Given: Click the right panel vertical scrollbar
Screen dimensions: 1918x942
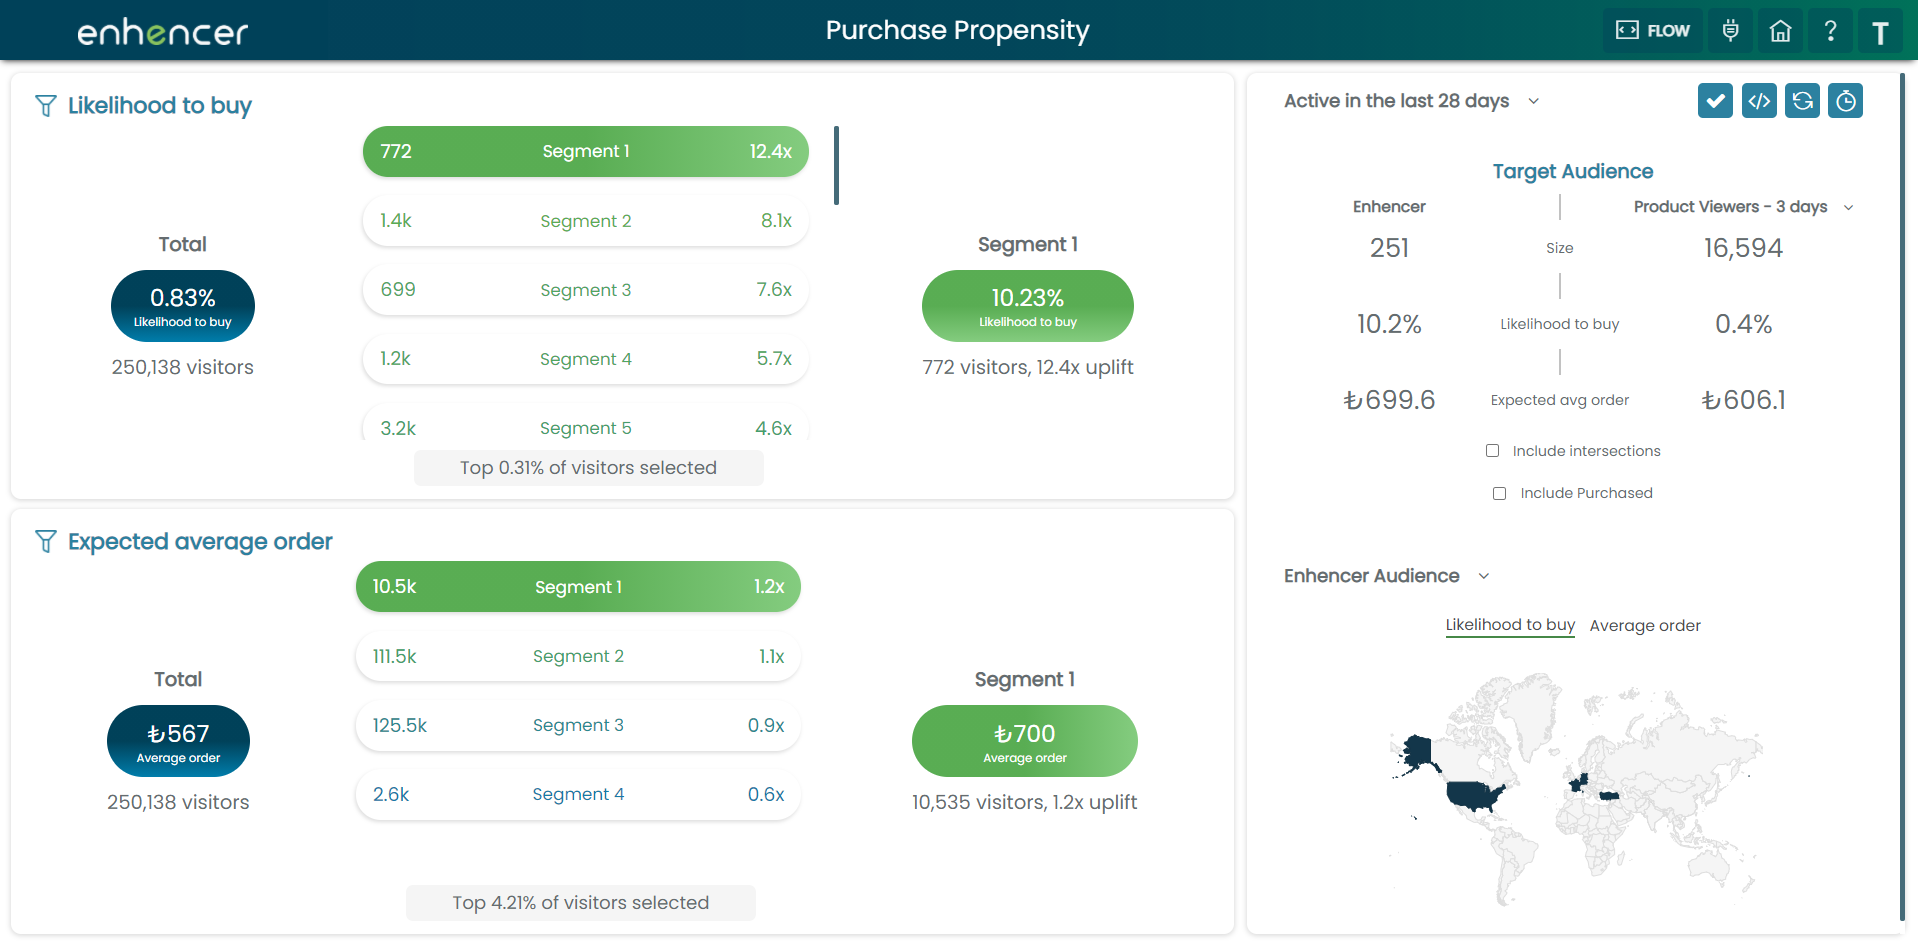Looking at the screenshot, I should tap(1902, 495).
